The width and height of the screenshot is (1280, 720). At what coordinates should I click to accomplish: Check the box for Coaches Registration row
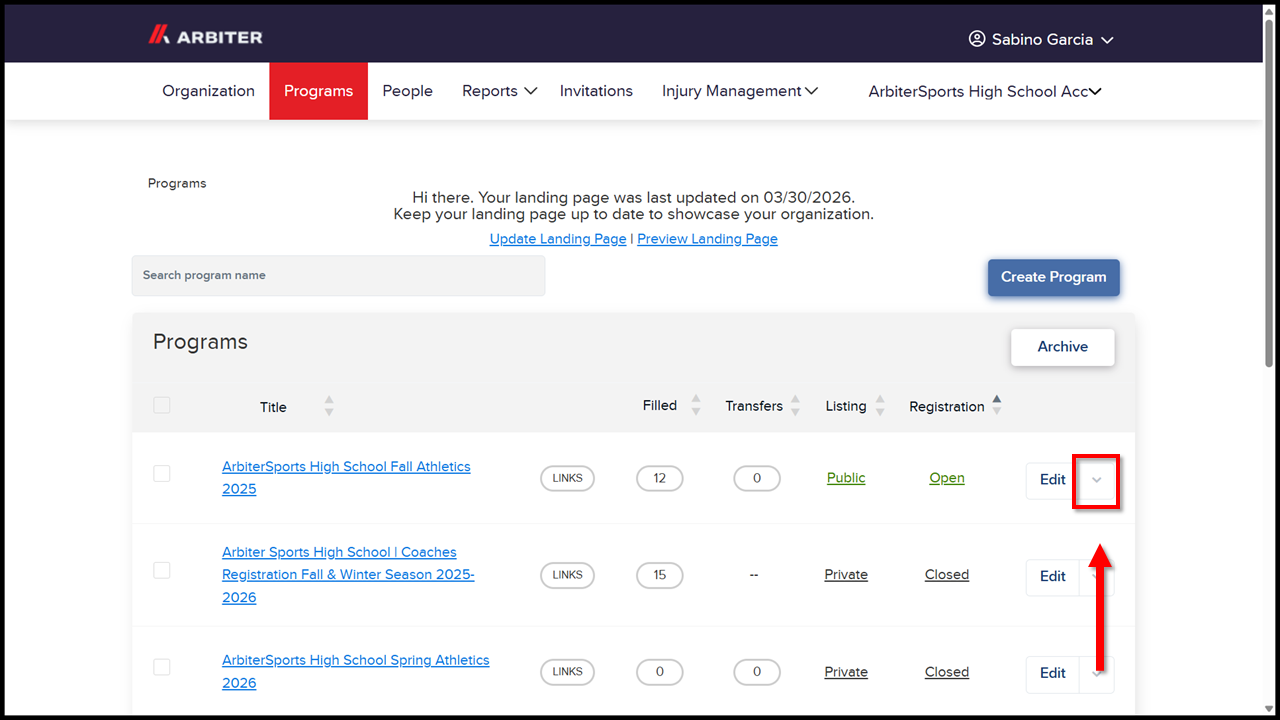(x=162, y=570)
